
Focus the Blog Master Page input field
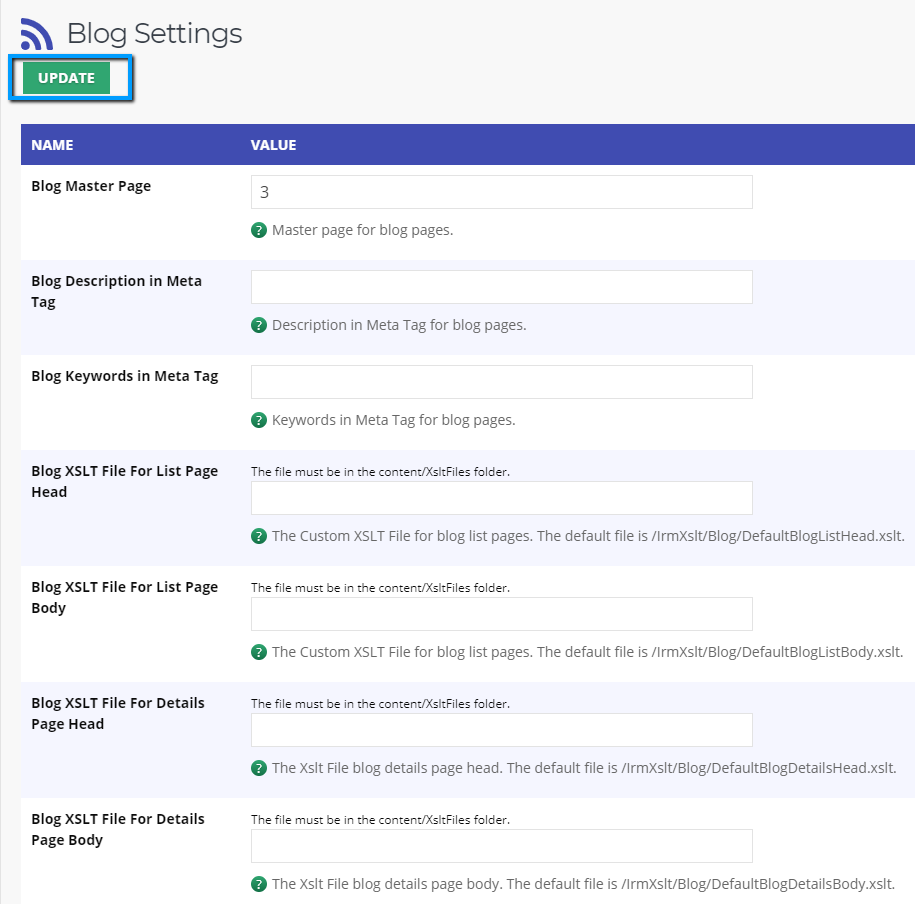coord(501,192)
